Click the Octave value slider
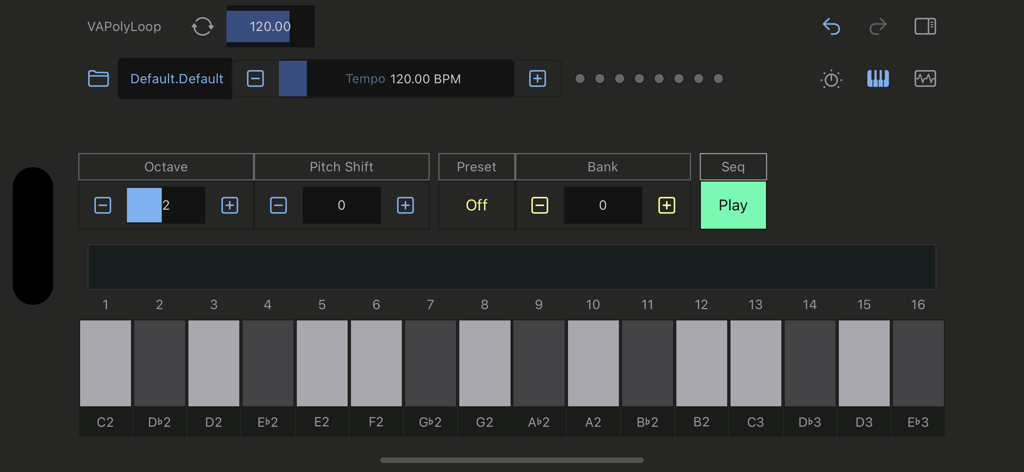Screen dimensions: 1024x472 [x=166, y=206]
